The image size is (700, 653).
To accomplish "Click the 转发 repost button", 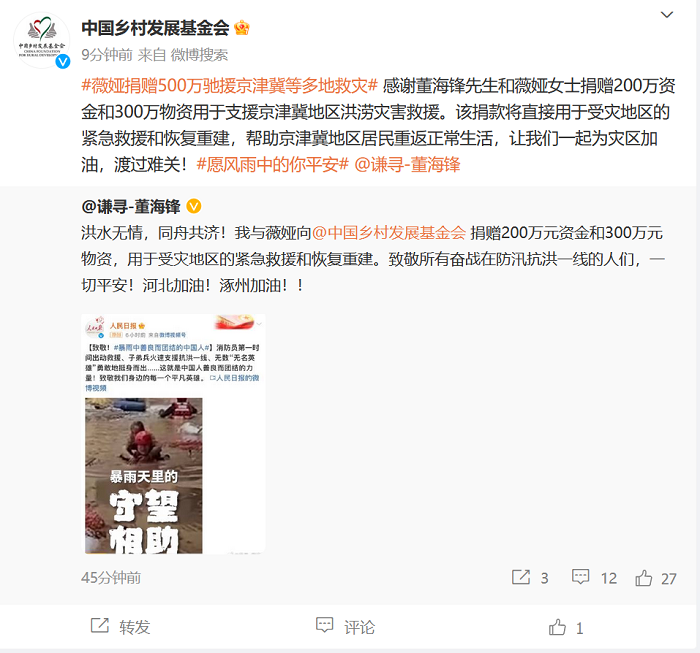I will [x=121, y=627].
